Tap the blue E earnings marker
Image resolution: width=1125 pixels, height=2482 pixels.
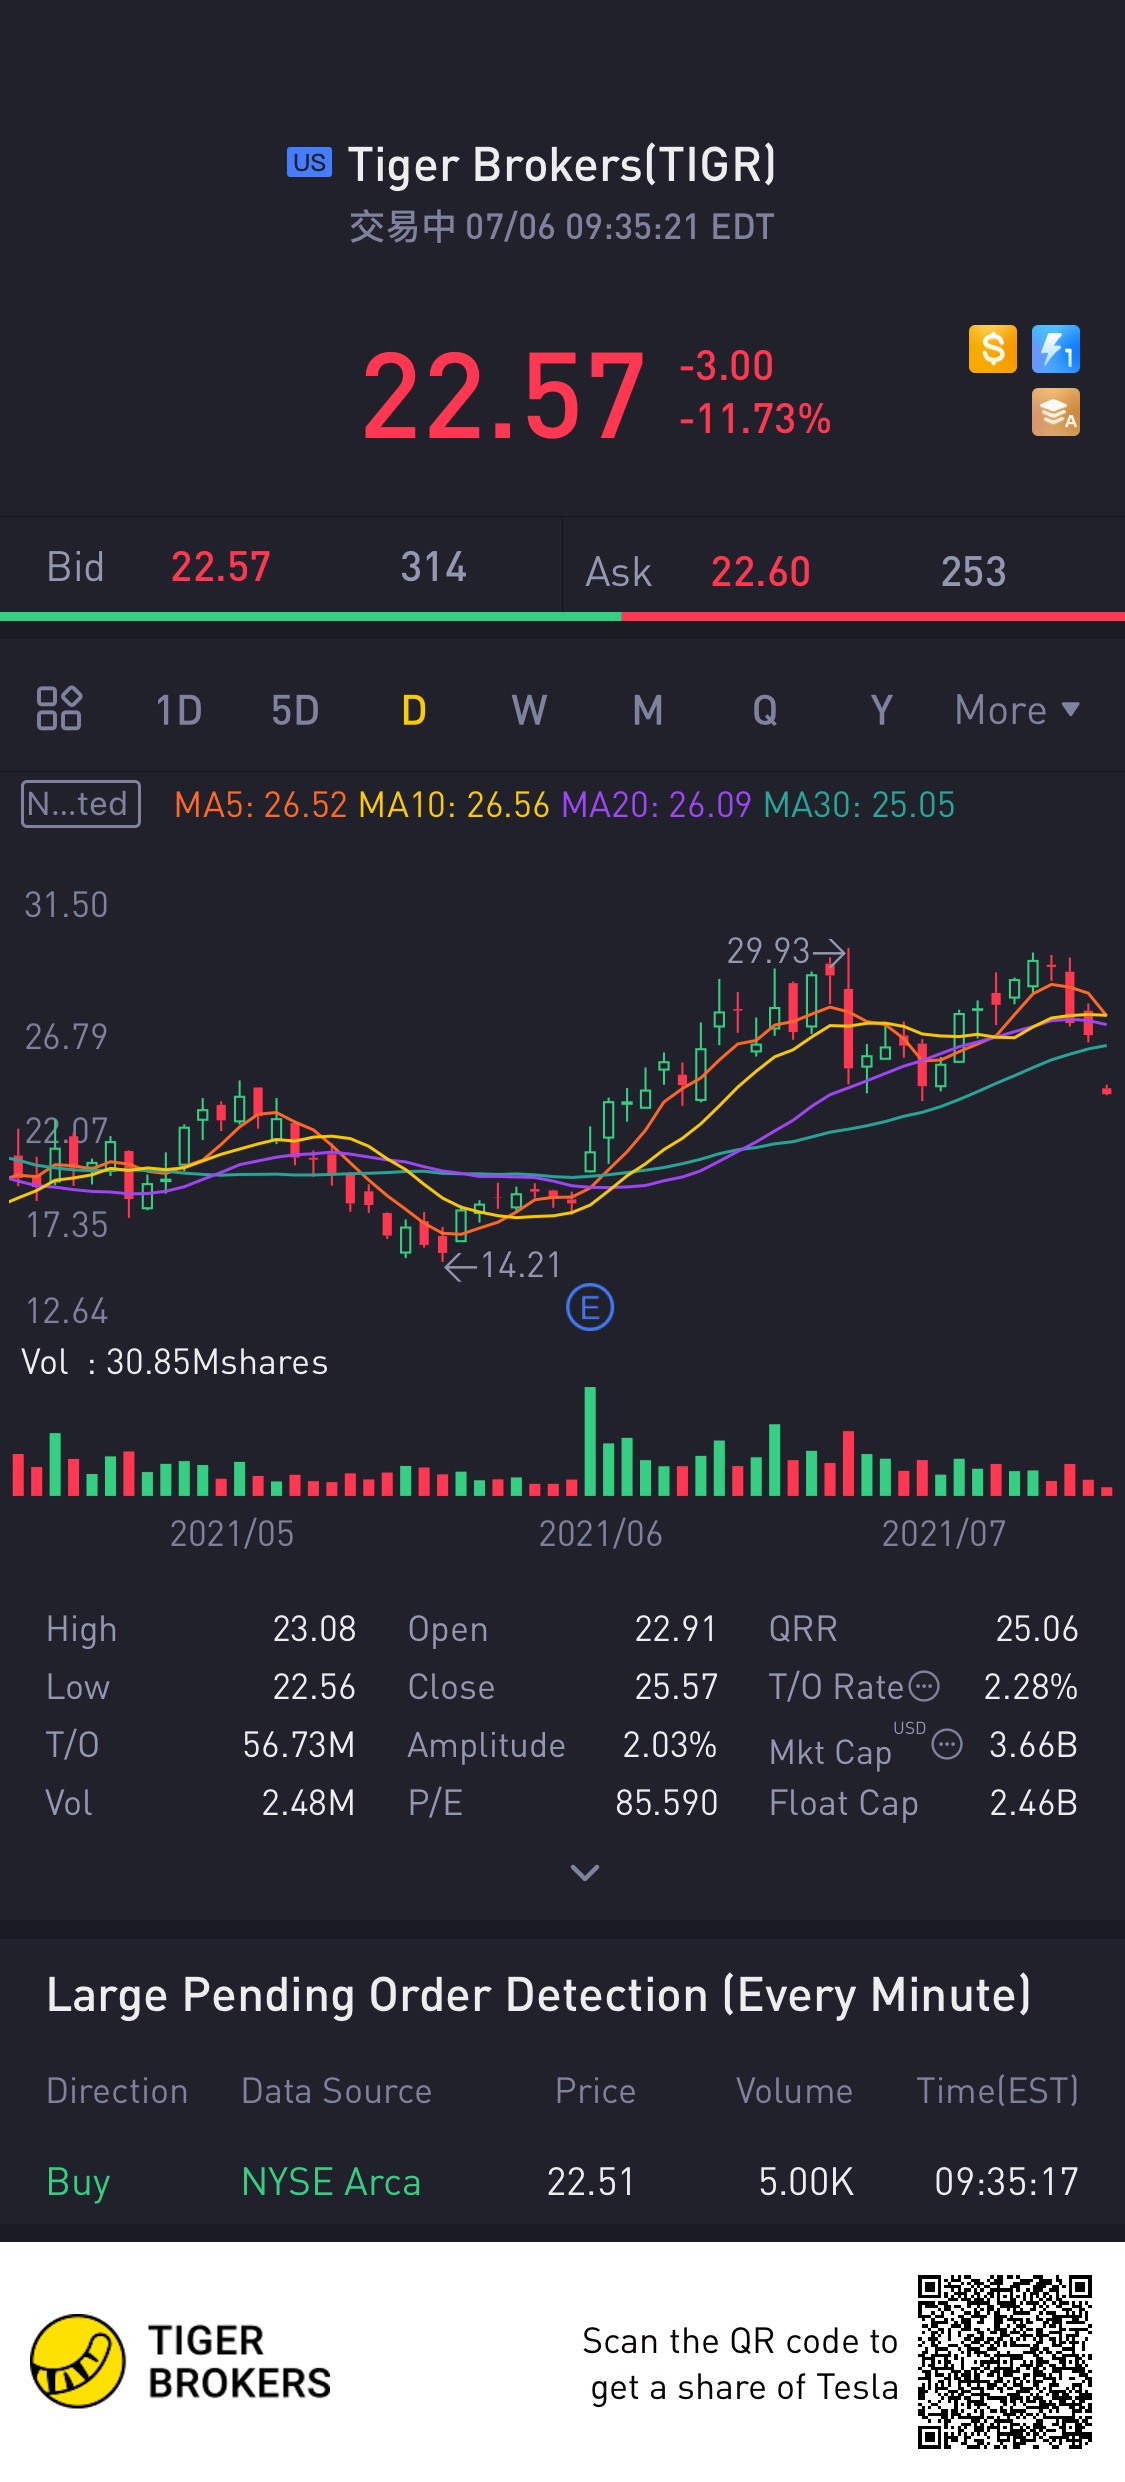click(590, 1307)
